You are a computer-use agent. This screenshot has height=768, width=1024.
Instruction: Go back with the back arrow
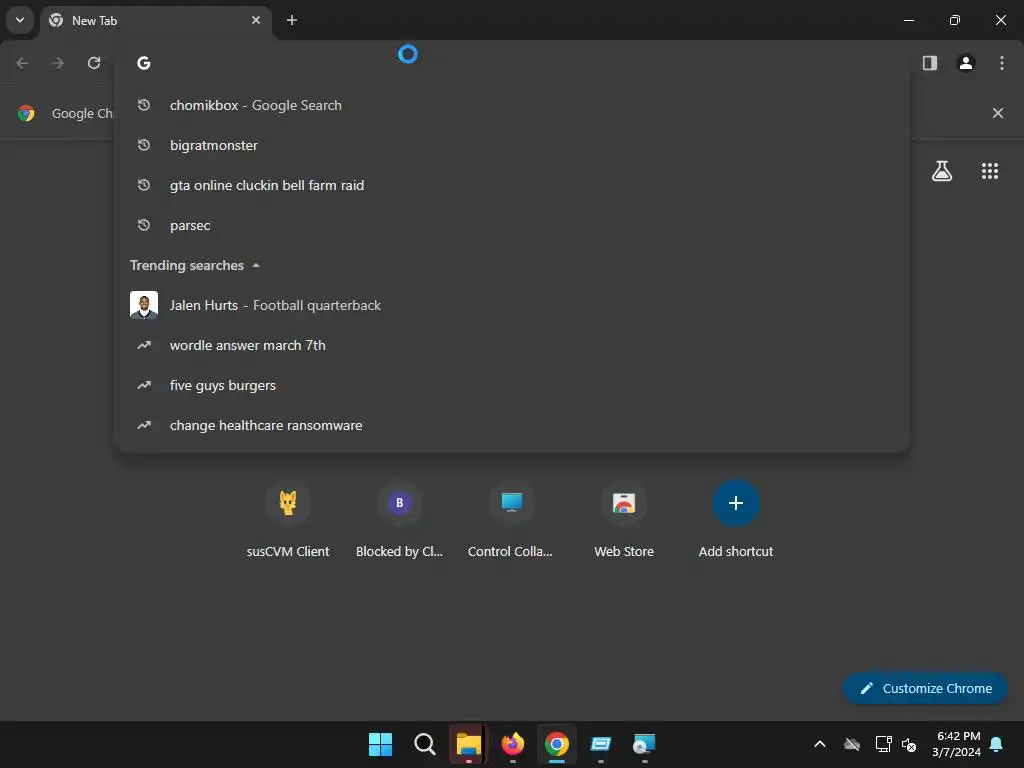point(22,63)
